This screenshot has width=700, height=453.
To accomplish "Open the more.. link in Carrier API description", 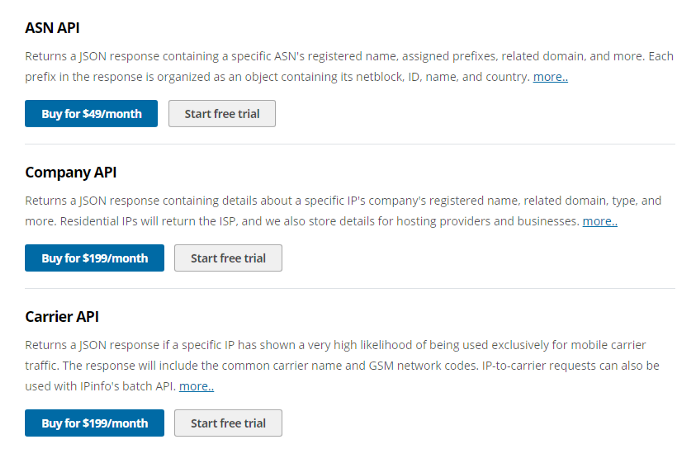I will click(196, 386).
